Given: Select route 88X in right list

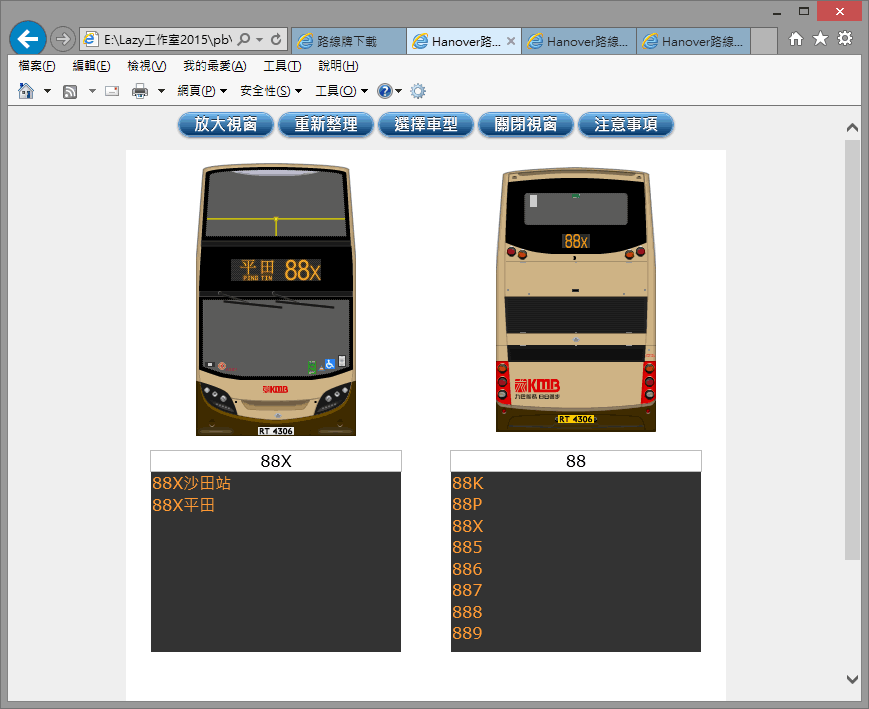Looking at the screenshot, I should [x=468, y=526].
